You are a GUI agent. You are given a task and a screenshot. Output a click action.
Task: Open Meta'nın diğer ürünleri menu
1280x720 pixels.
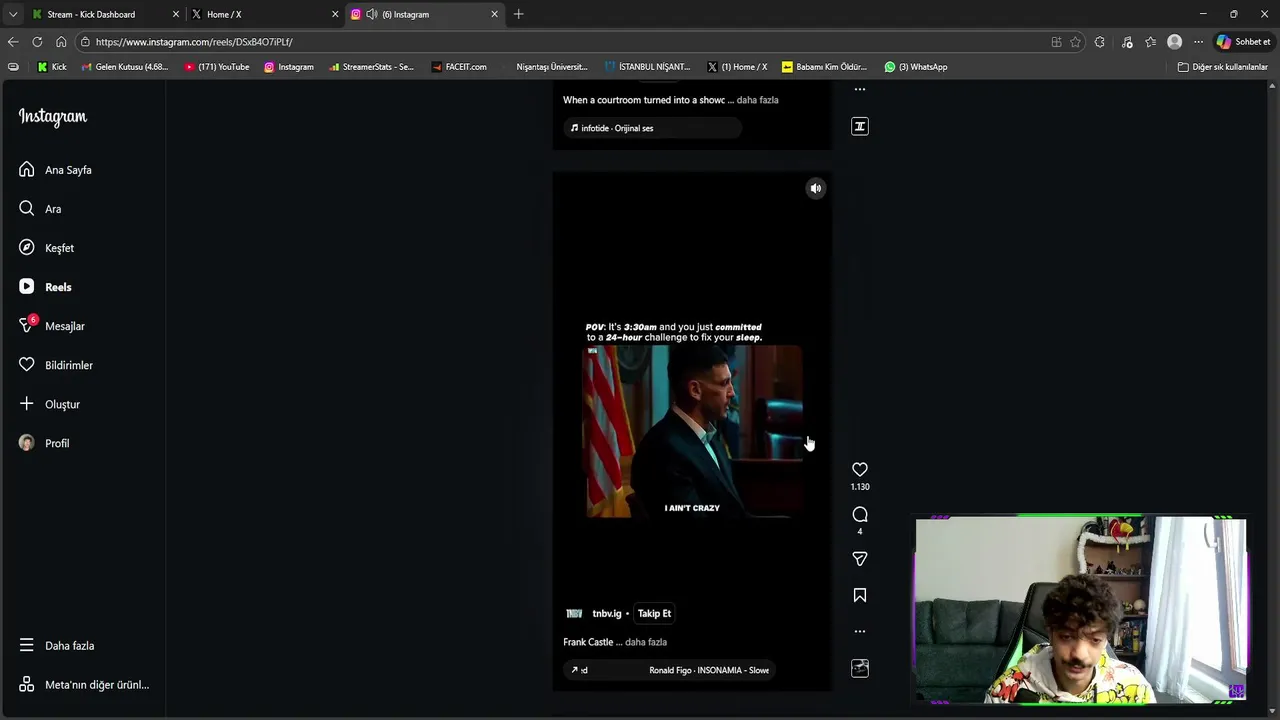[x=84, y=685]
